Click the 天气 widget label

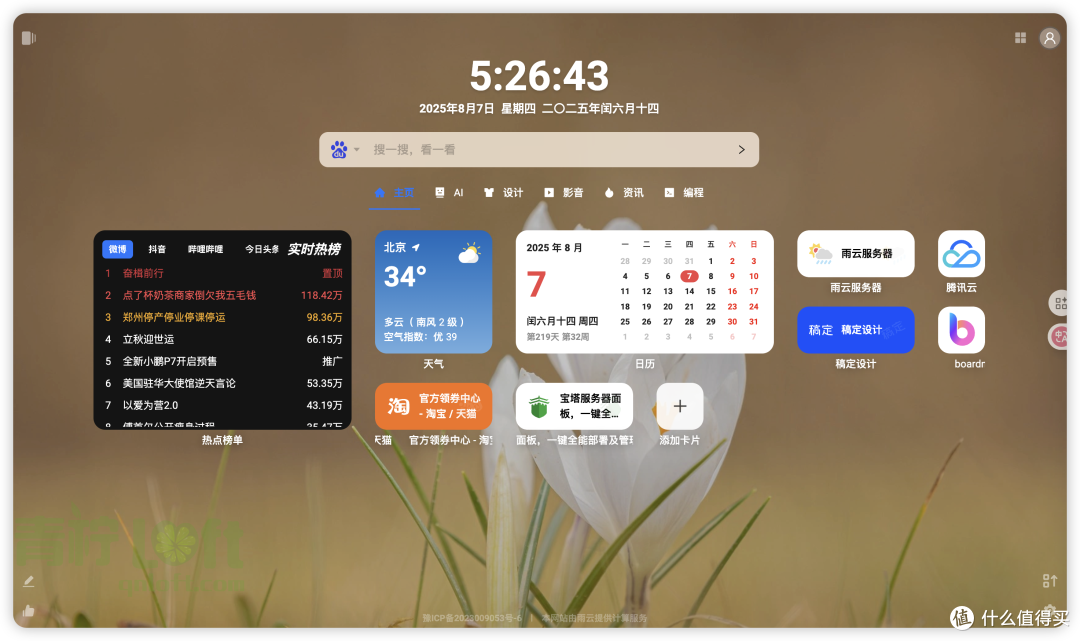point(433,364)
